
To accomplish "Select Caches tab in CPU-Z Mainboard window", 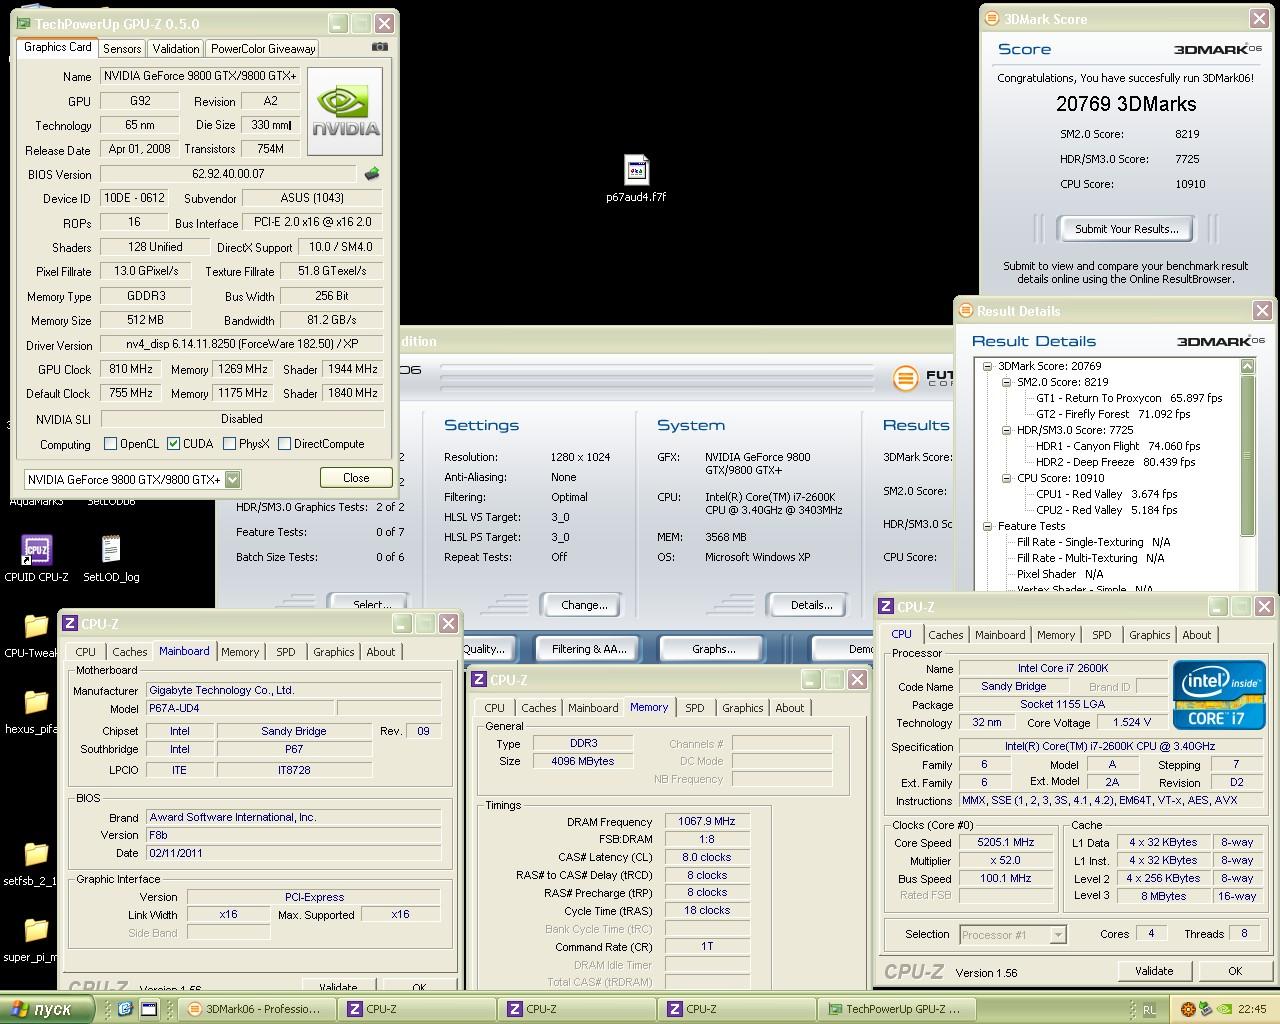I will 130,652.
